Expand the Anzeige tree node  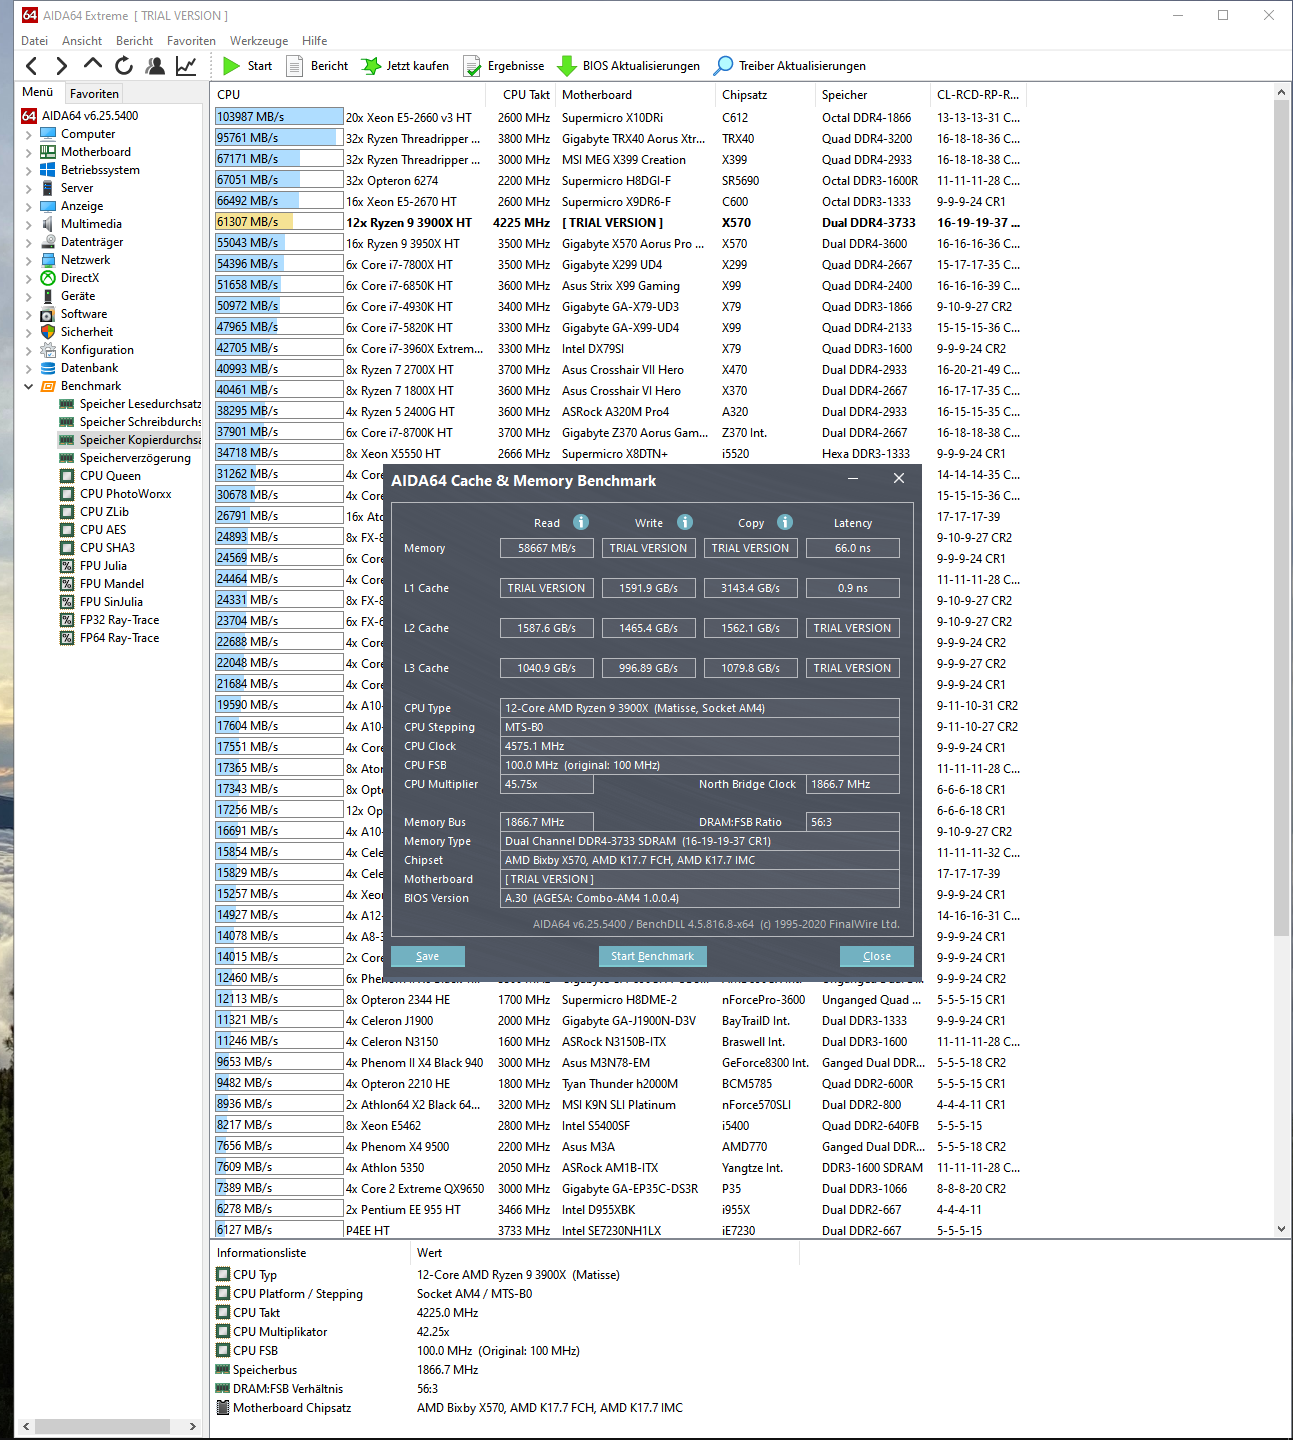[28, 206]
